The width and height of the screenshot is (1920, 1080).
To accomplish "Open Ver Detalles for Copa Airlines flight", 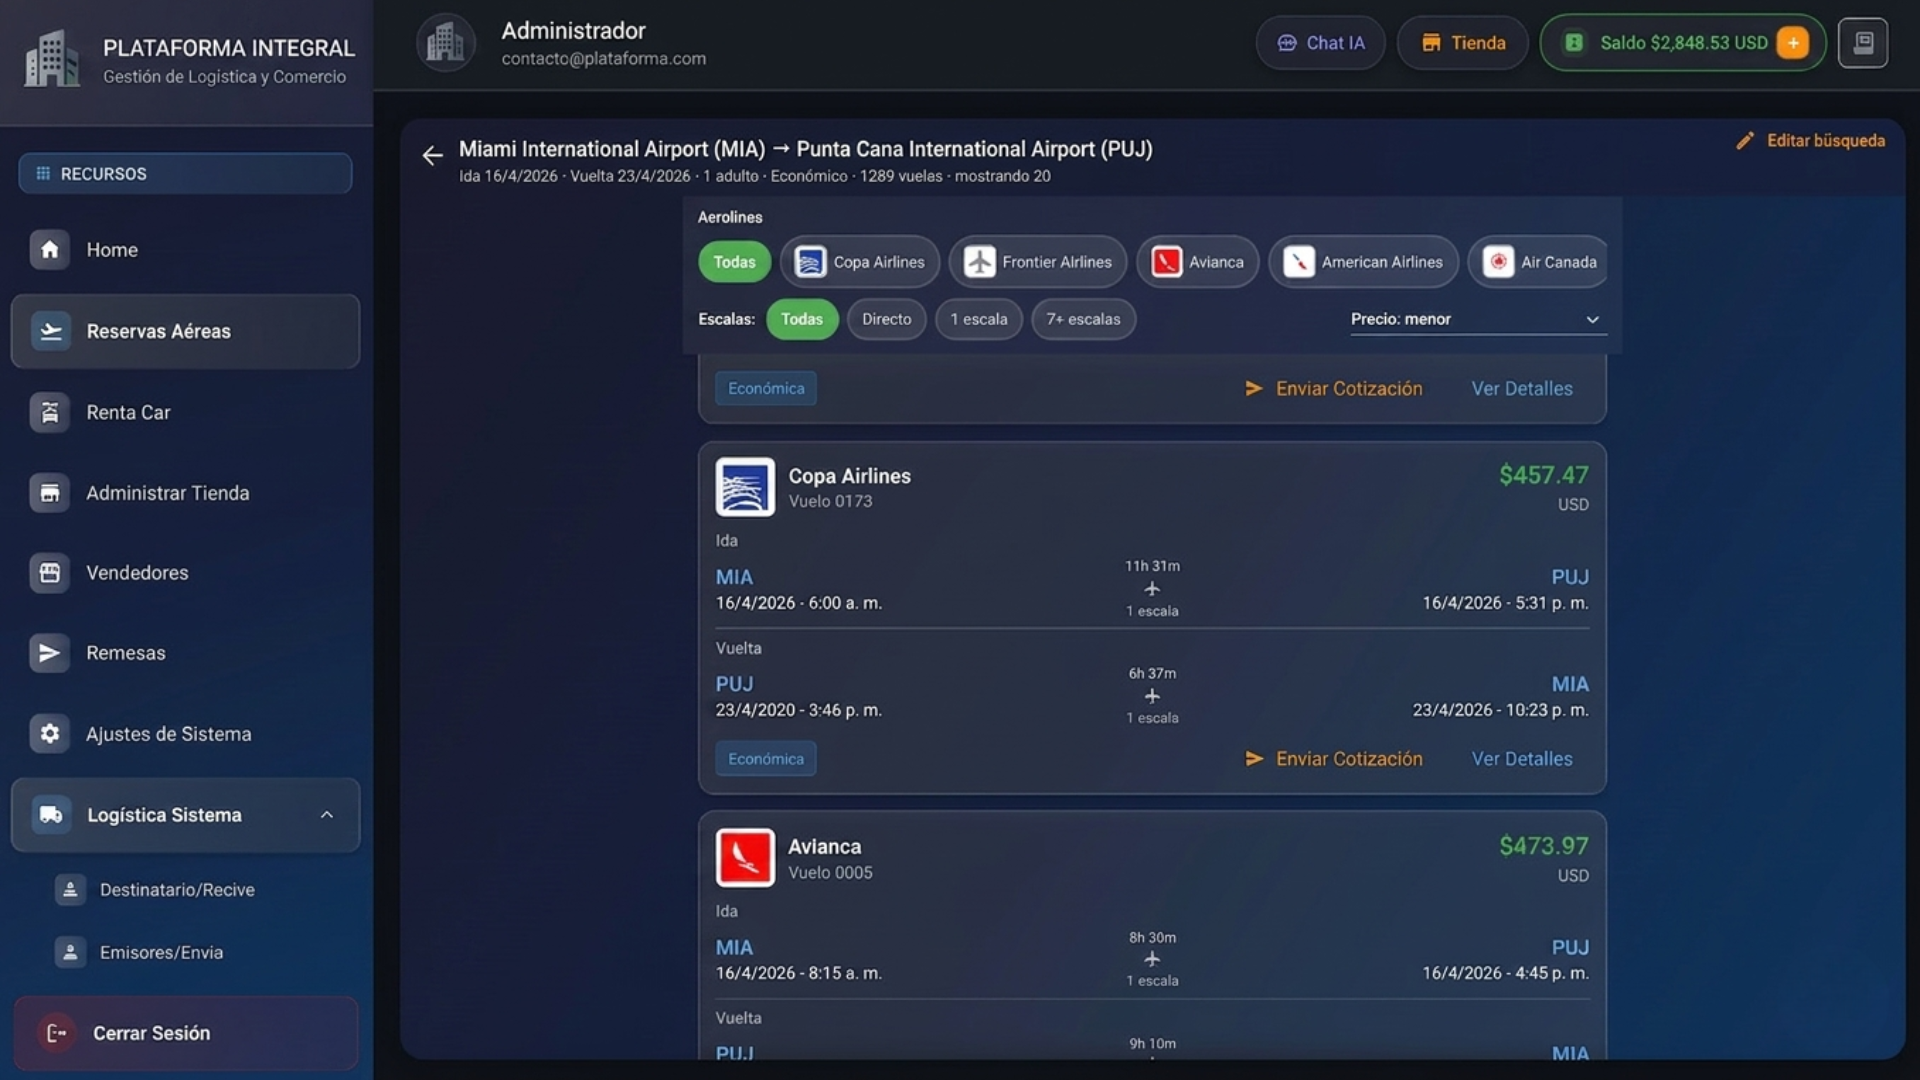I will [1521, 759].
